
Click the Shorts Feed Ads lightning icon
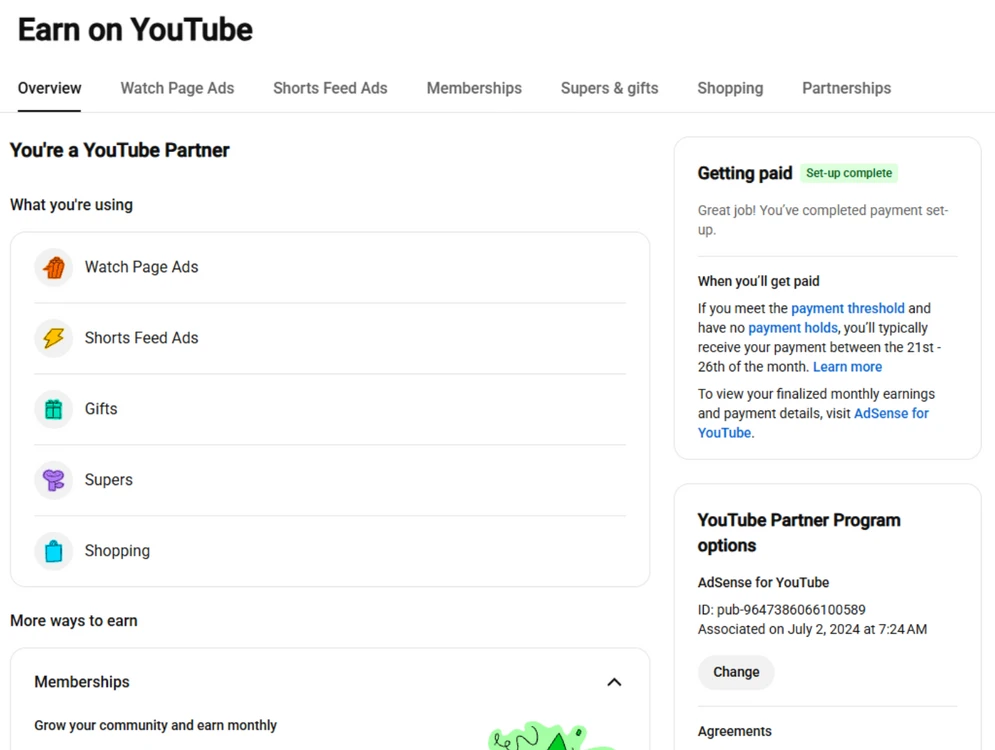coord(54,338)
